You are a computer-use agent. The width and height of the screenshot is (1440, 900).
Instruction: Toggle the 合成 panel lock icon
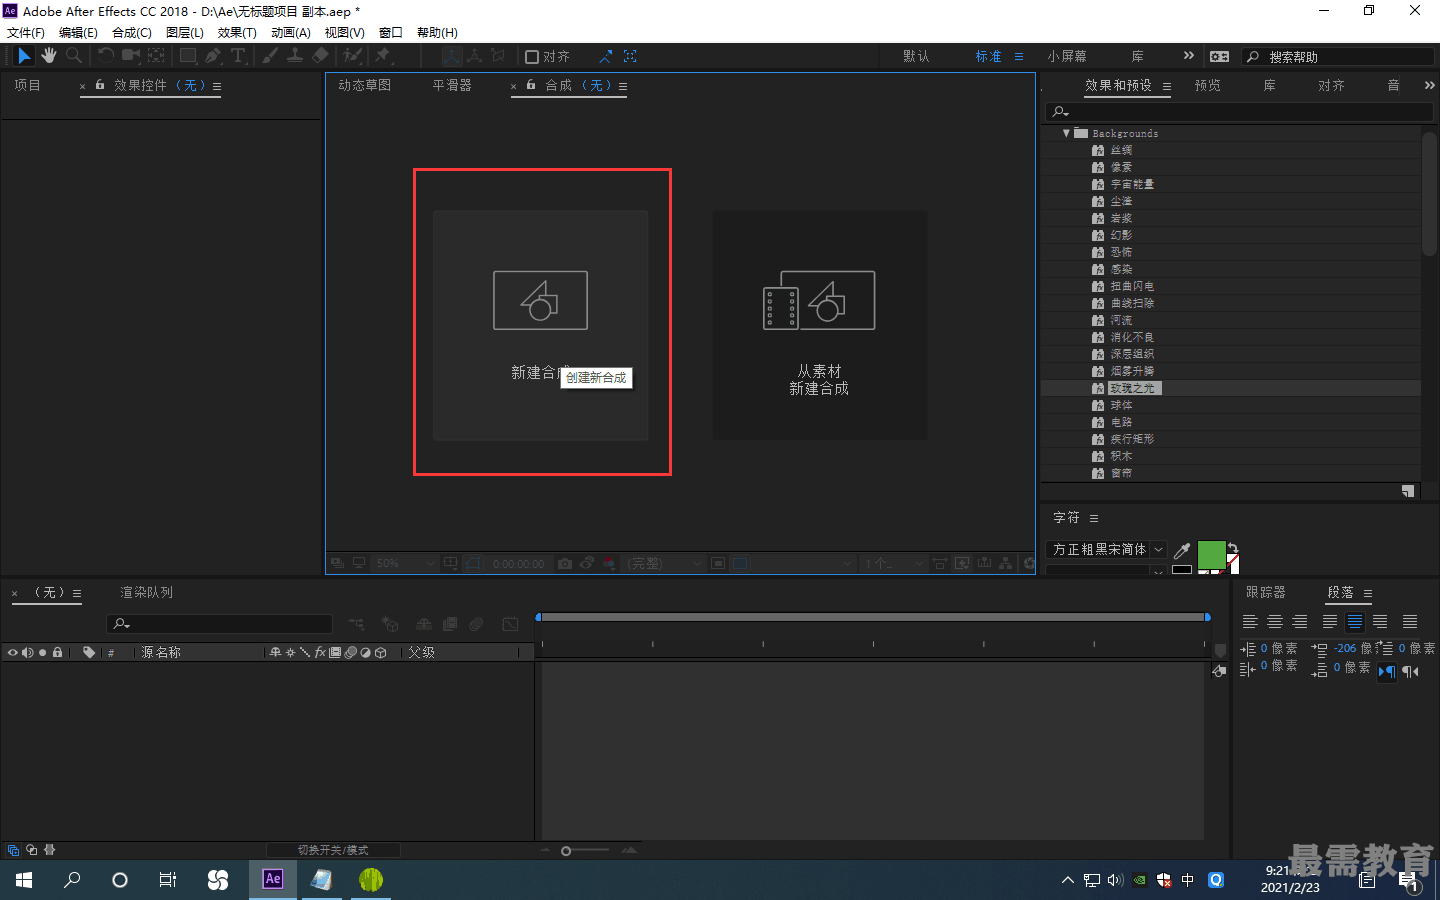point(531,85)
